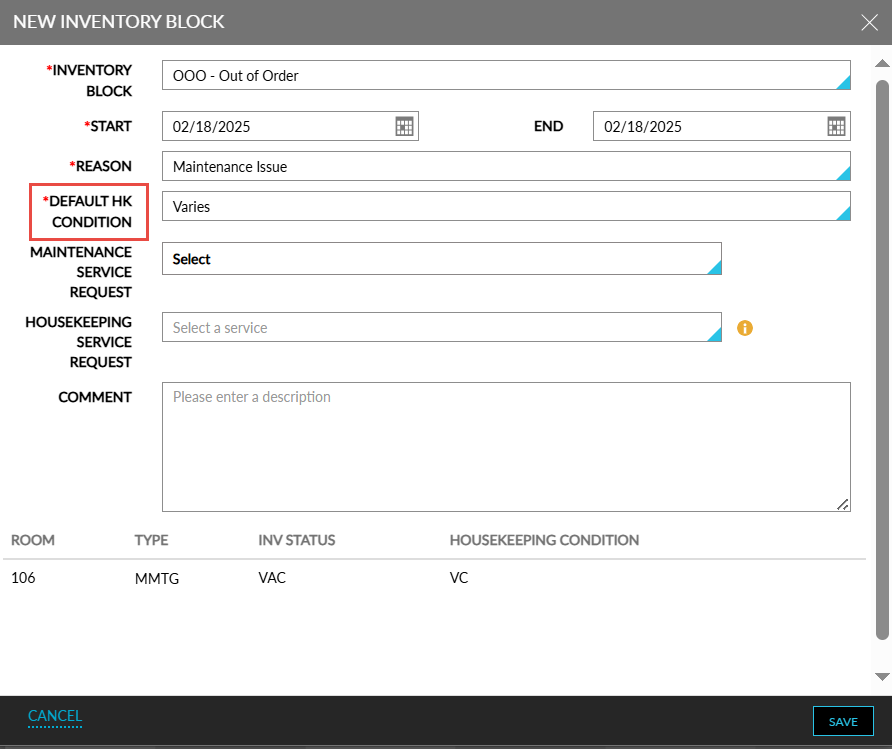This screenshot has width=892, height=749.
Task: Click the ROOM column header
Action: [x=33, y=540]
